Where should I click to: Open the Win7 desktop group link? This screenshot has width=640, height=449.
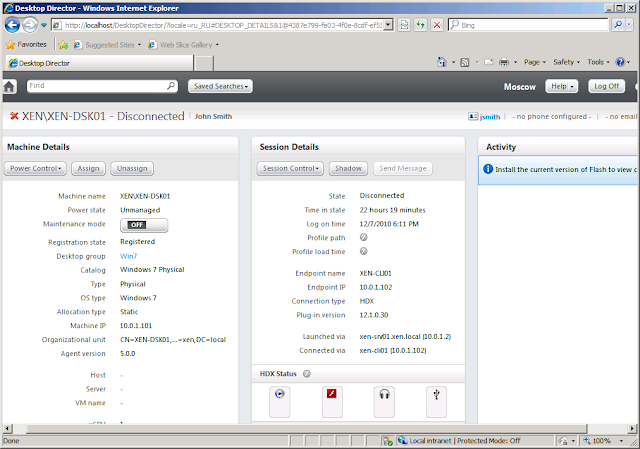point(129,256)
